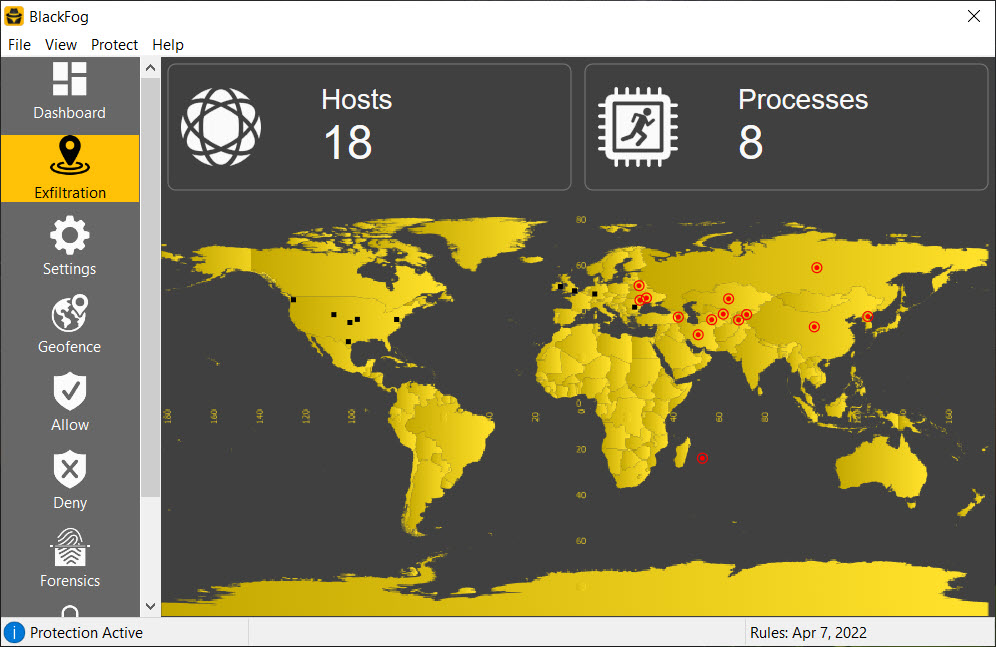Click Protection Active status text
The width and height of the screenshot is (996, 647).
coord(86,633)
